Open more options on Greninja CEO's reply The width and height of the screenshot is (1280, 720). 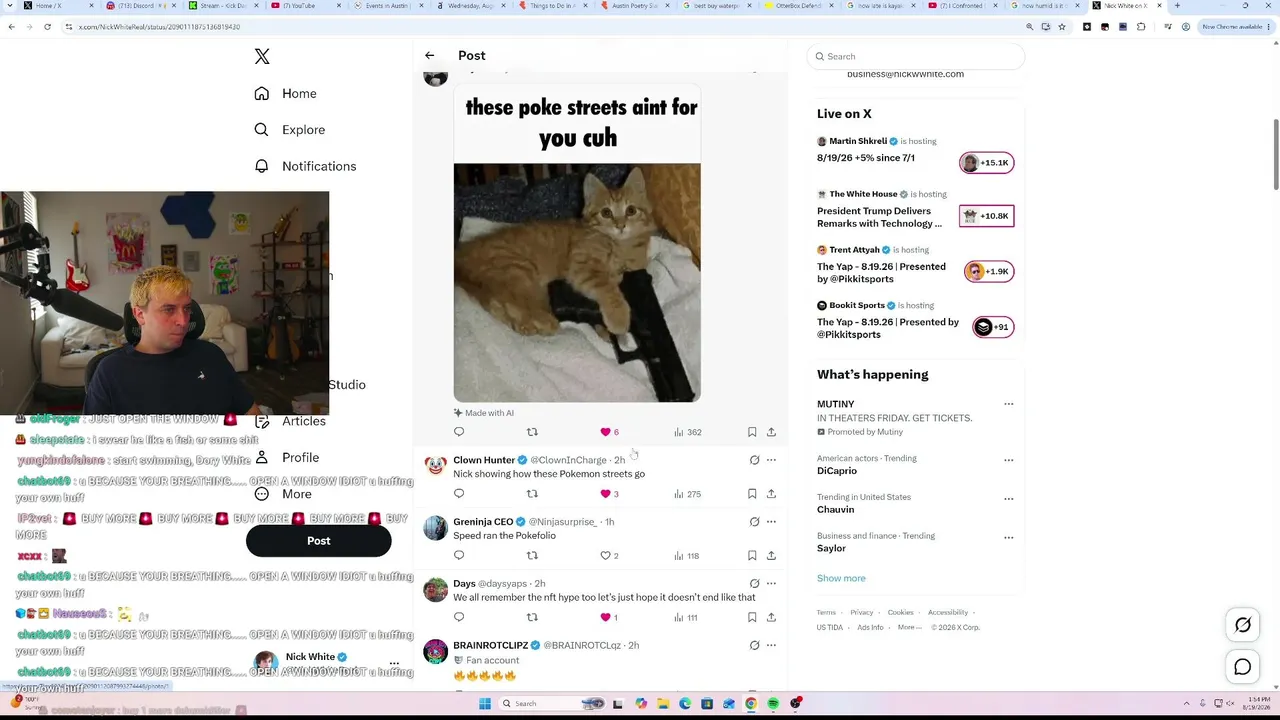[771, 522]
